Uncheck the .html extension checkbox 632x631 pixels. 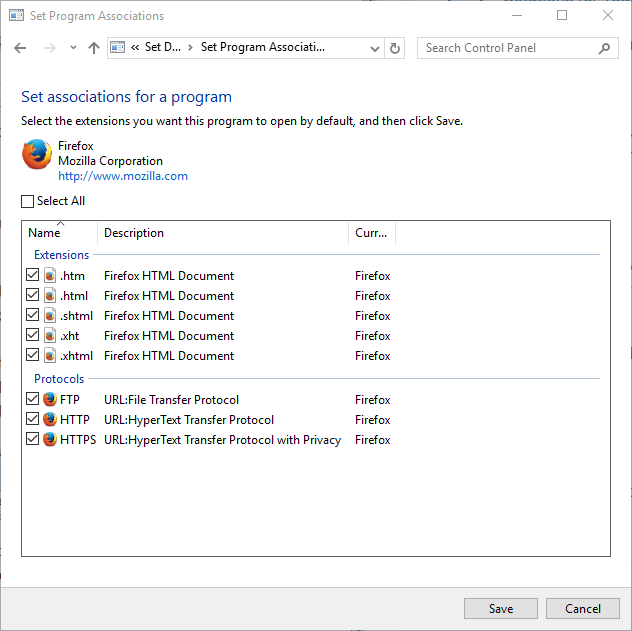(x=32, y=295)
